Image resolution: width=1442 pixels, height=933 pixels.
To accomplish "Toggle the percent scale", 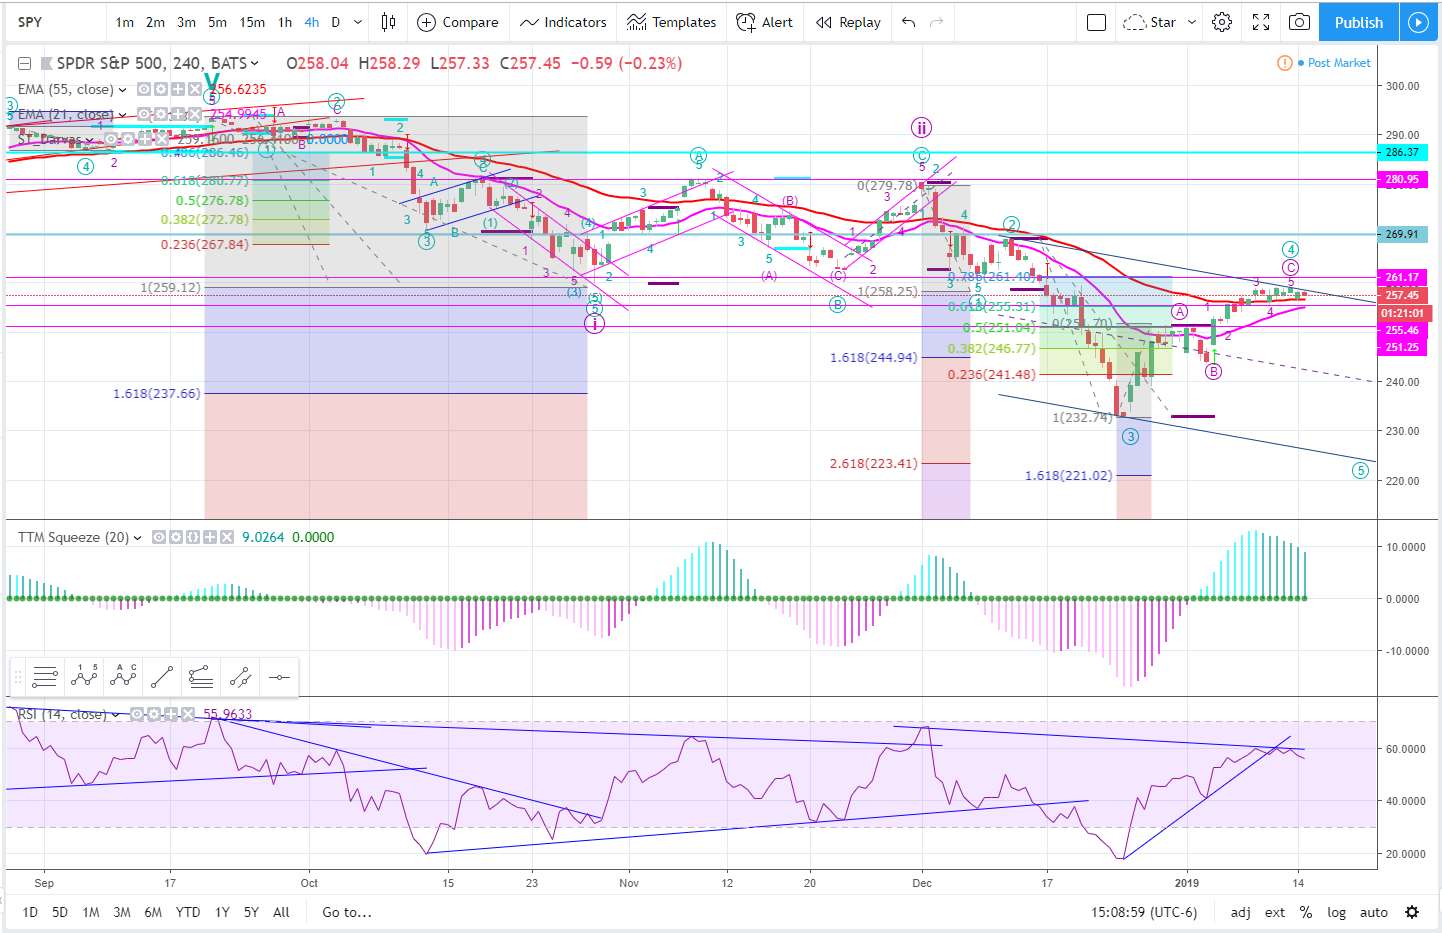I will pyautogui.click(x=1306, y=912).
